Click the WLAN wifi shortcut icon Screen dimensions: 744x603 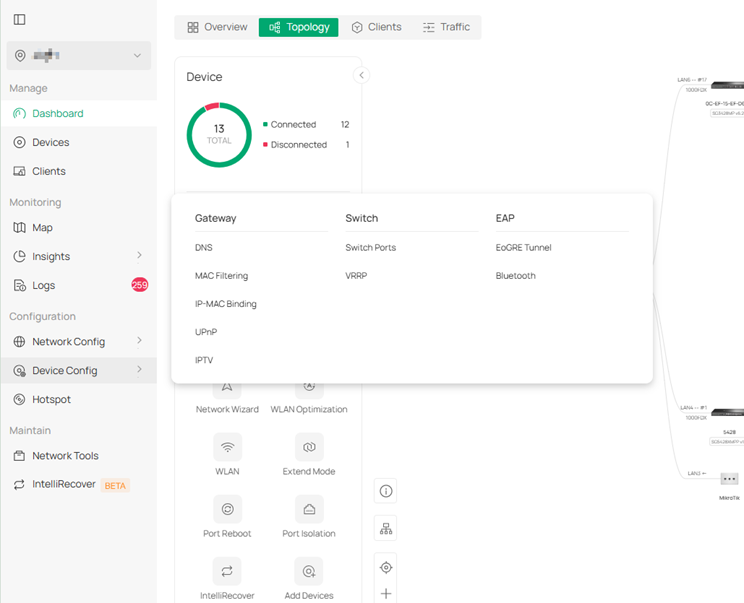tap(227, 447)
